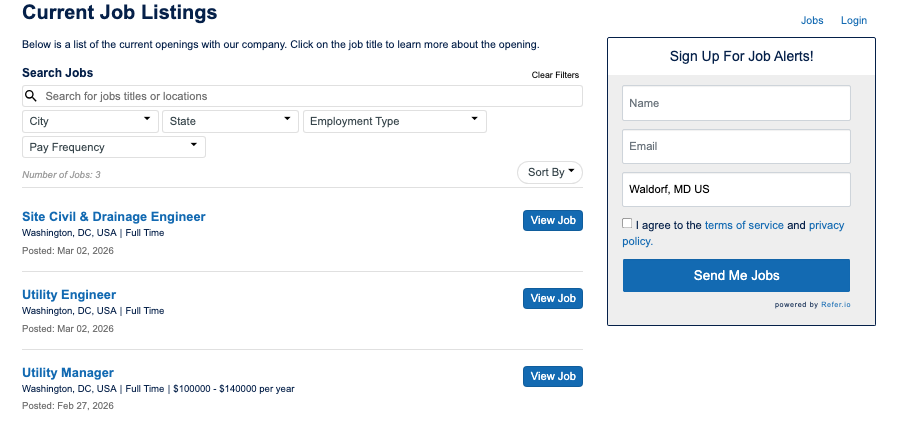The image size is (909, 425).
Task: Open the Utility Manager job title link
Action: 68,372
